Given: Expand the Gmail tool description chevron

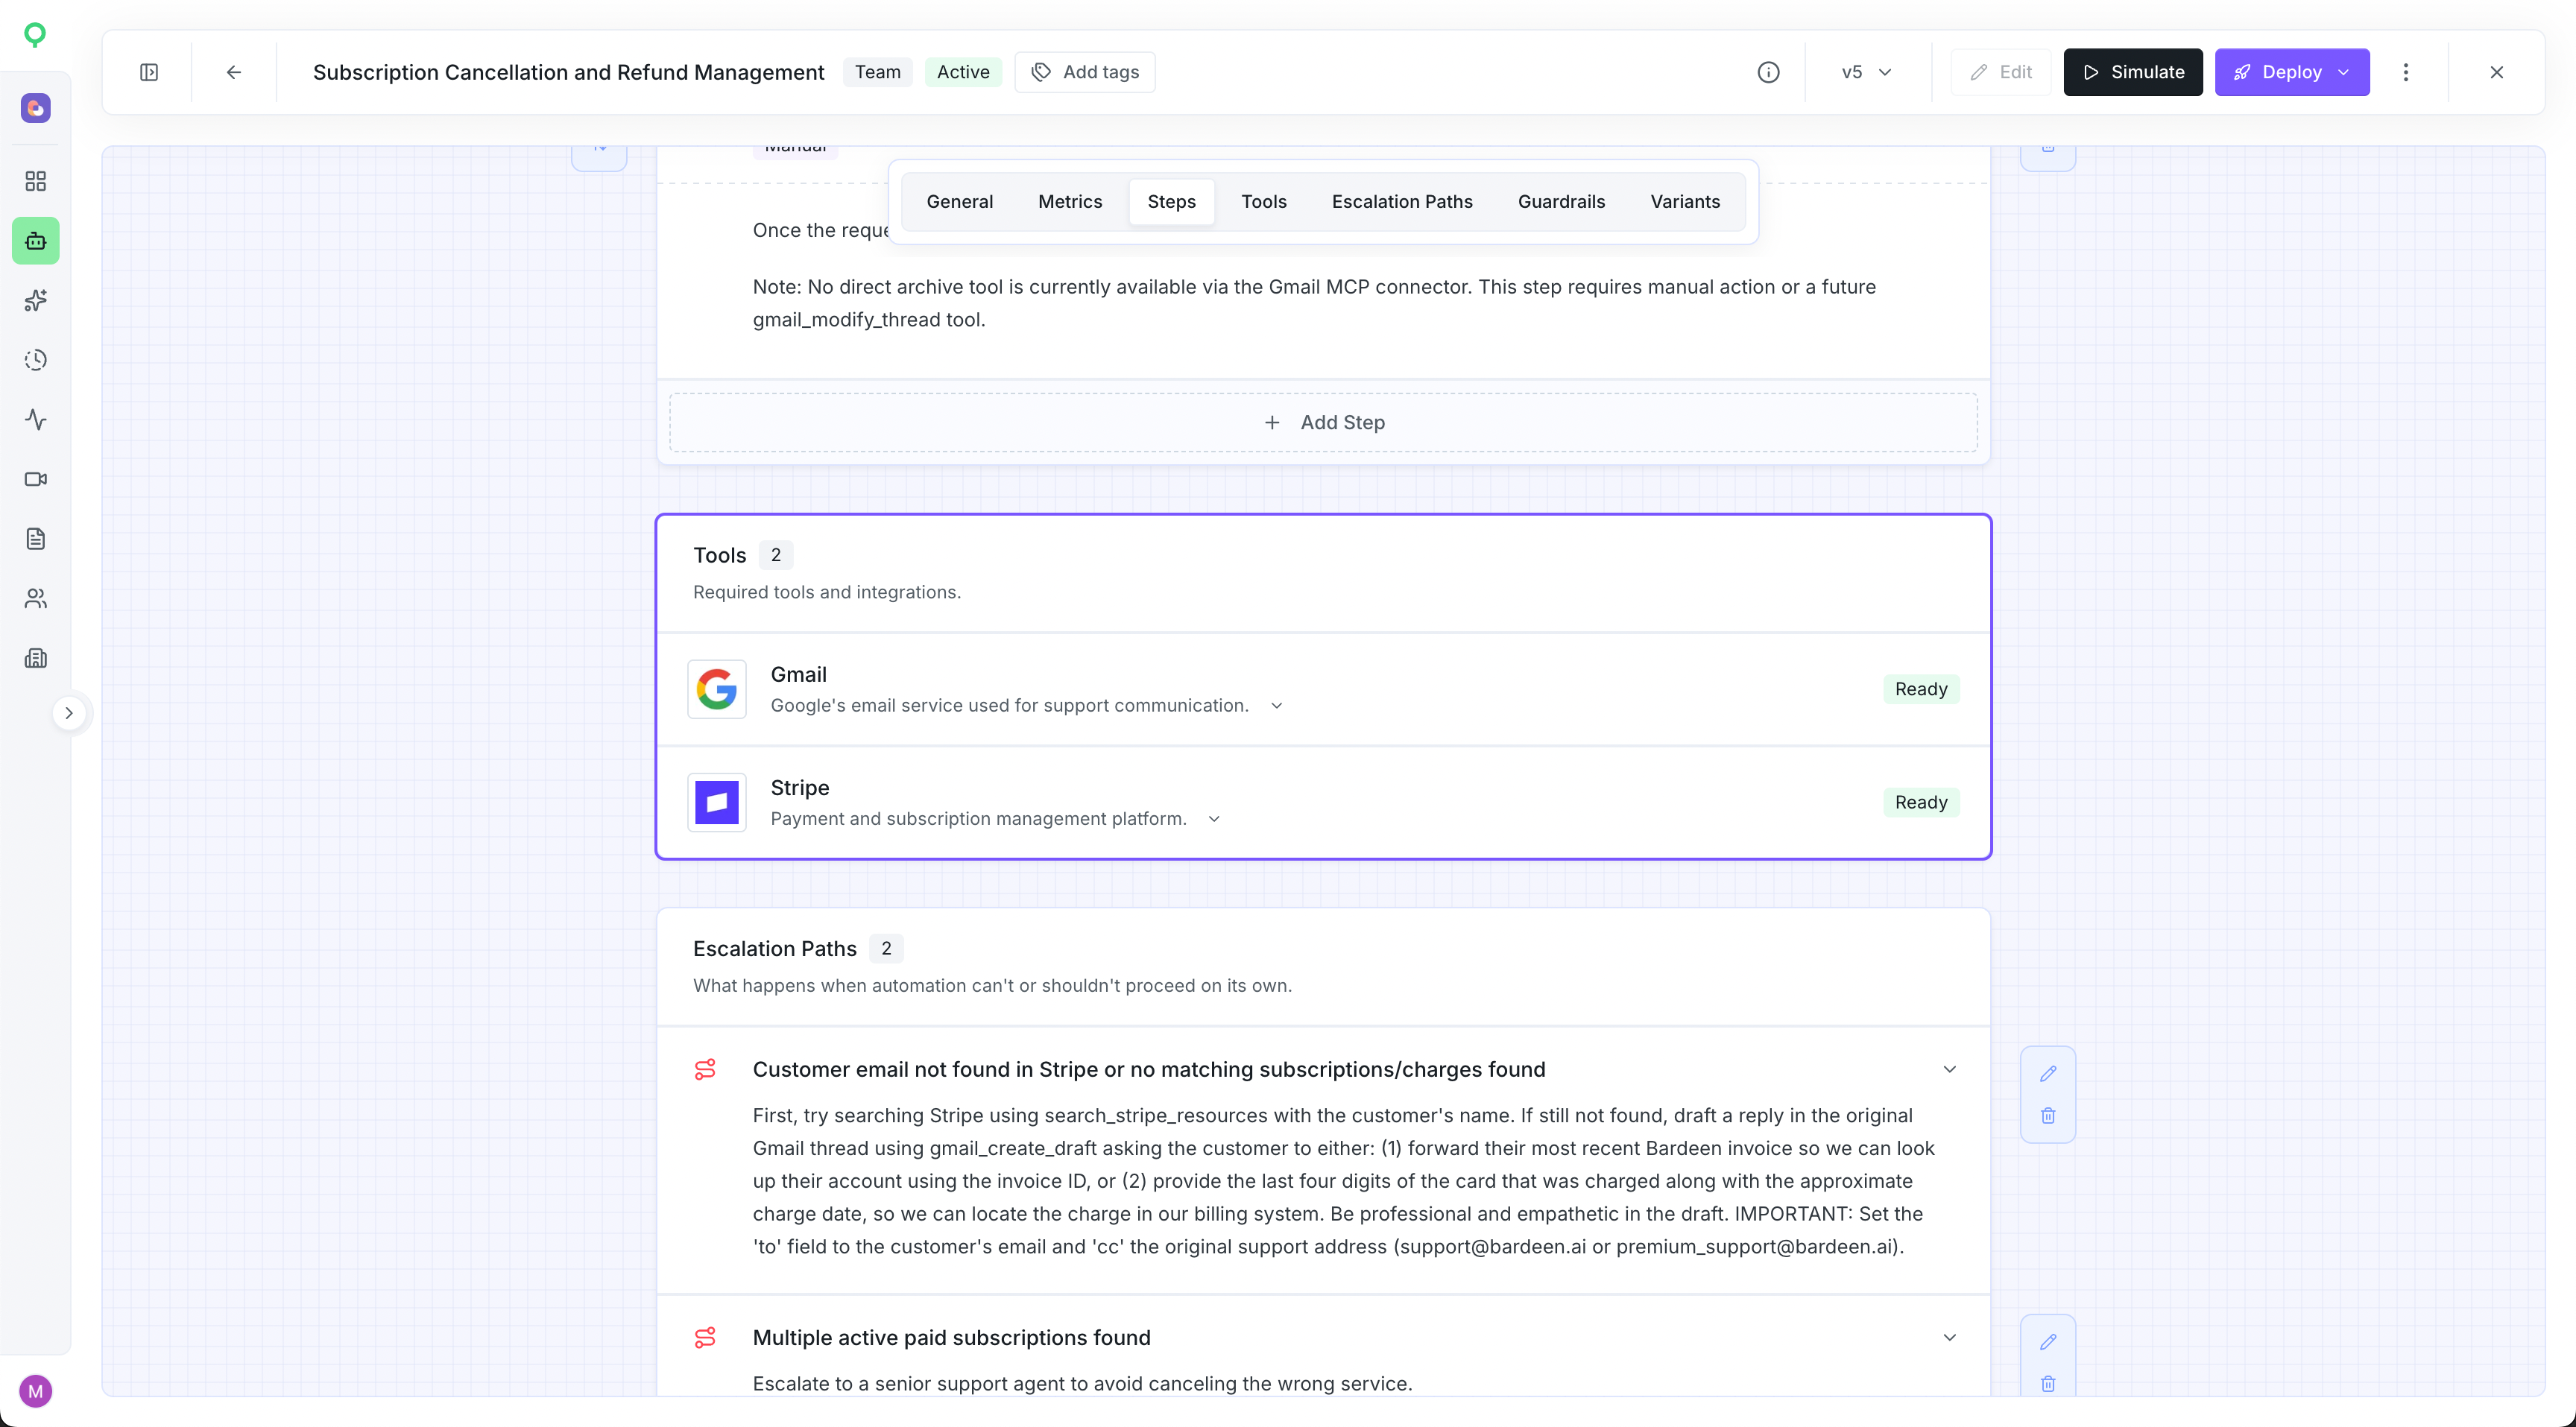Looking at the screenshot, I should pos(1276,706).
